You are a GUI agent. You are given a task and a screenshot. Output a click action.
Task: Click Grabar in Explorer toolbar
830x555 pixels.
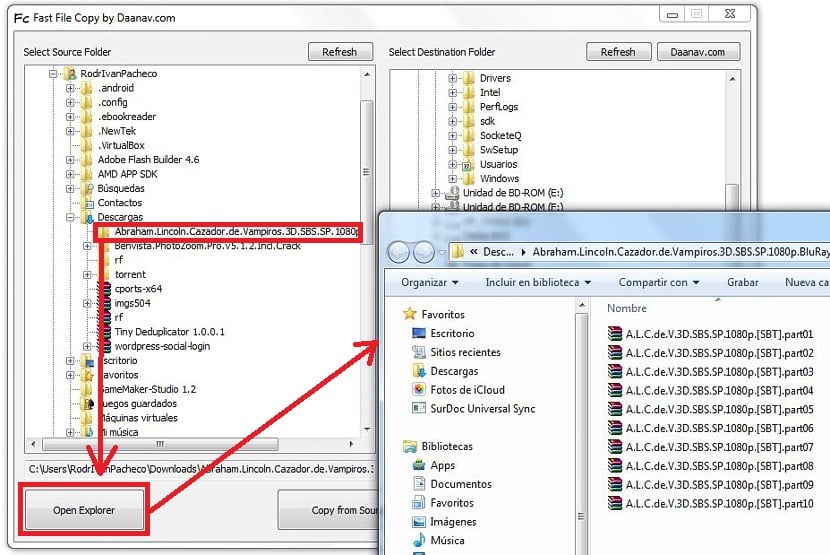[x=743, y=282]
